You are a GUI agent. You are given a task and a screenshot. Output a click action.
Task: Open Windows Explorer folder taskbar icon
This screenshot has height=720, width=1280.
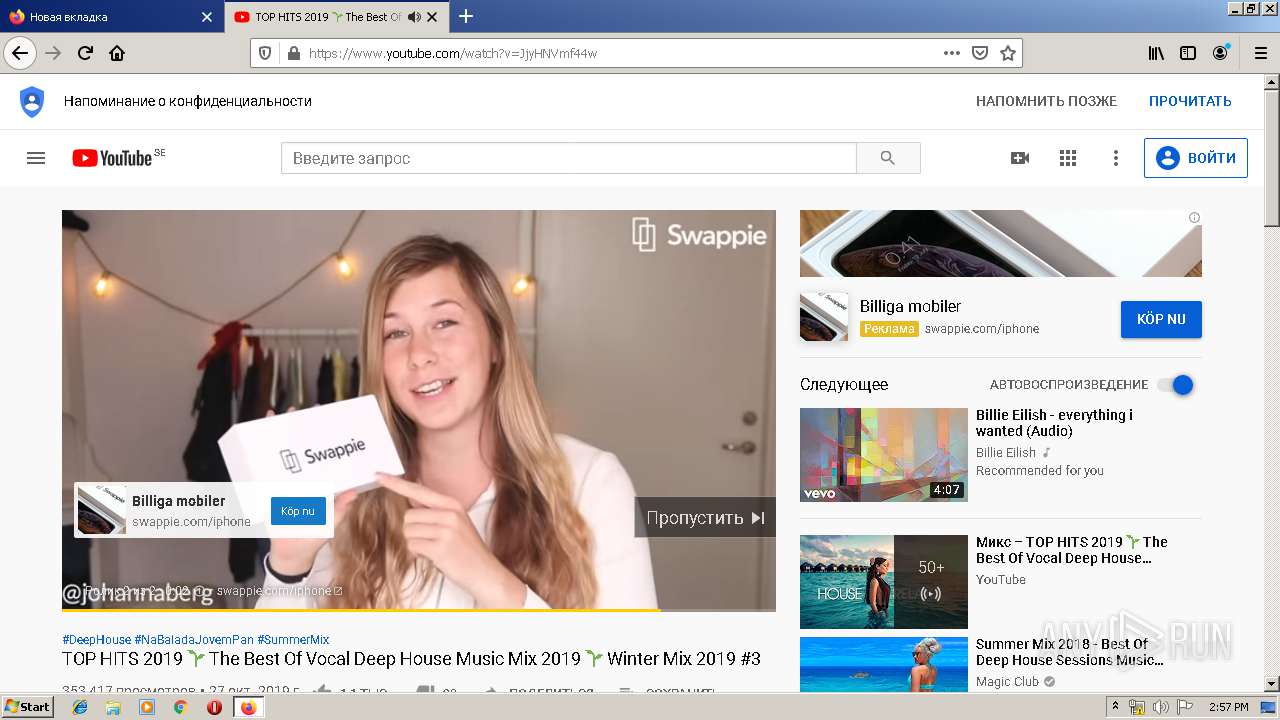tap(113, 707)
